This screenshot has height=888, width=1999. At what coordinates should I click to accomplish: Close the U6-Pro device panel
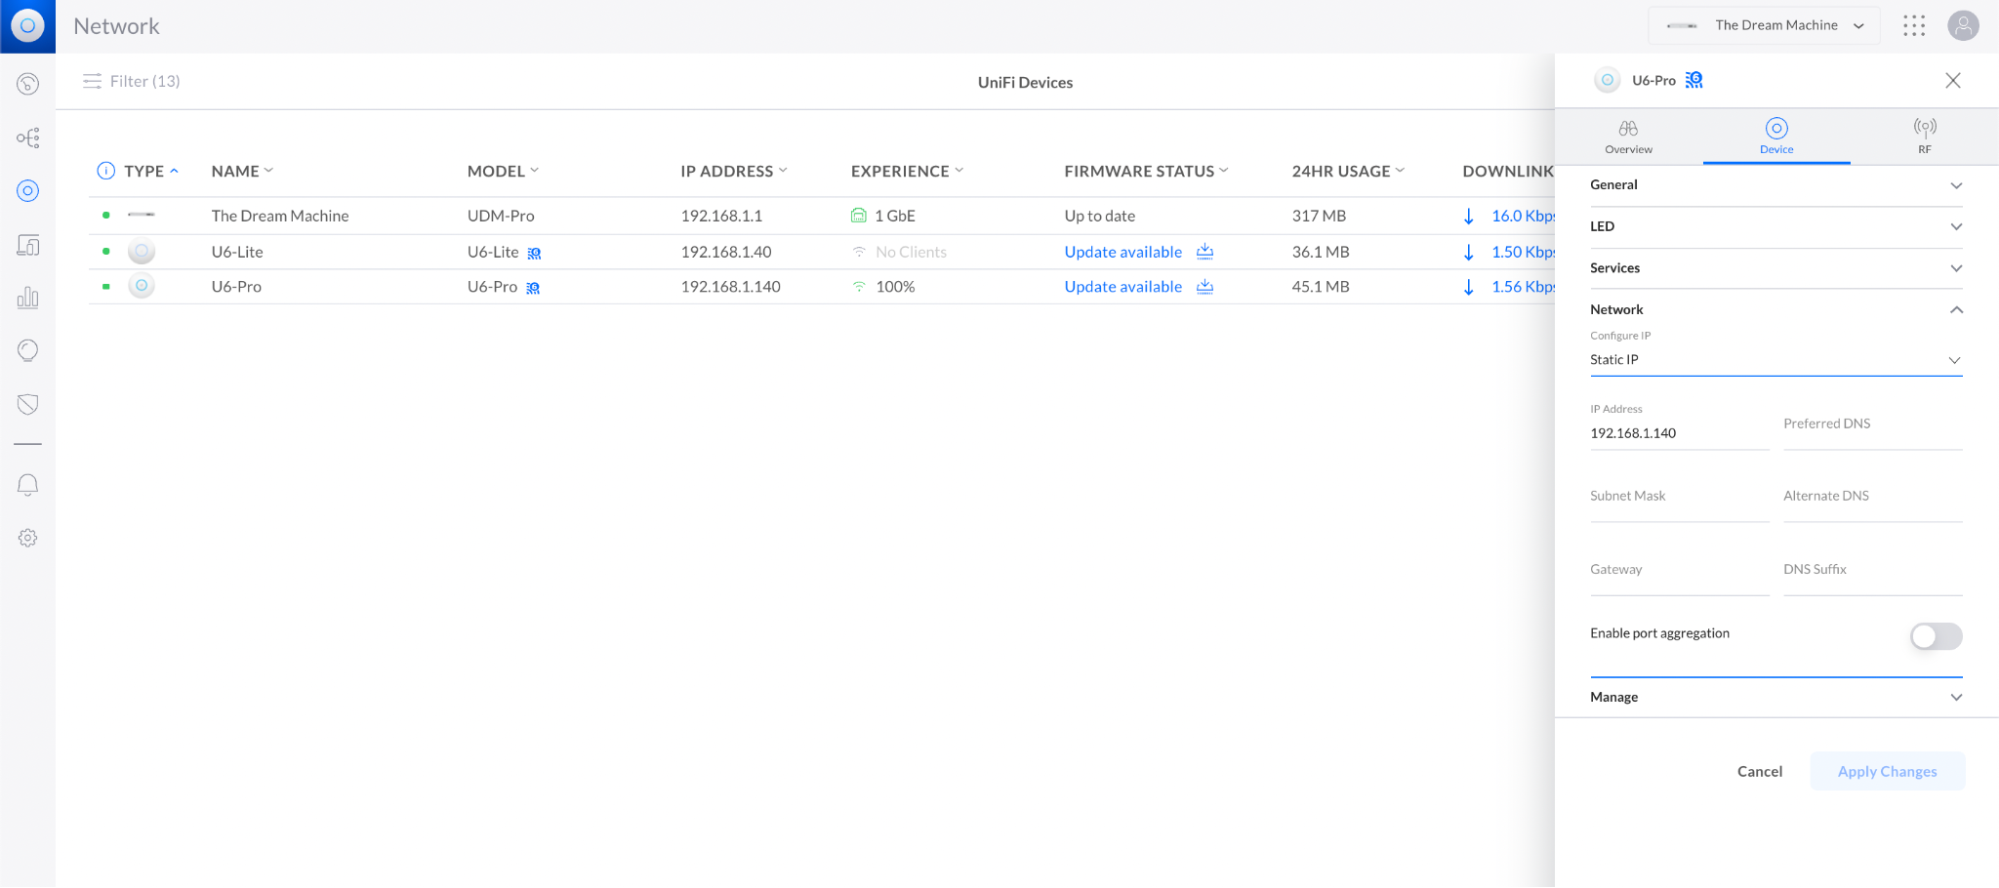point(1953,80)
